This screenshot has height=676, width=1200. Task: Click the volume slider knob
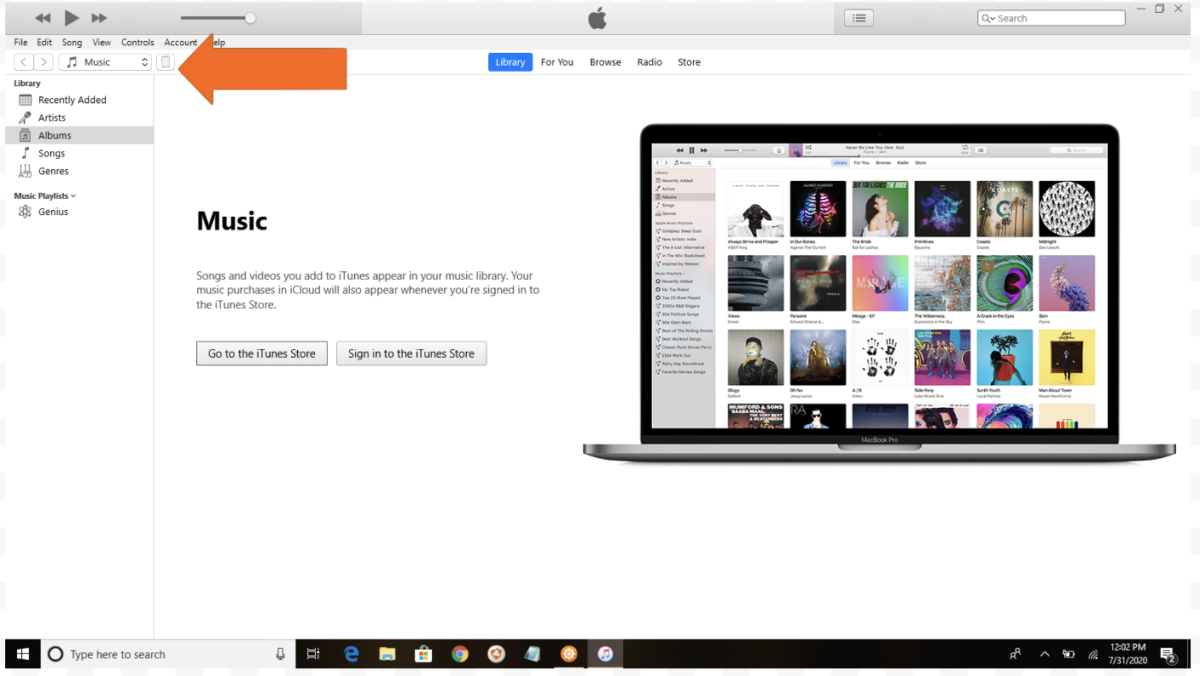[250, 18]
